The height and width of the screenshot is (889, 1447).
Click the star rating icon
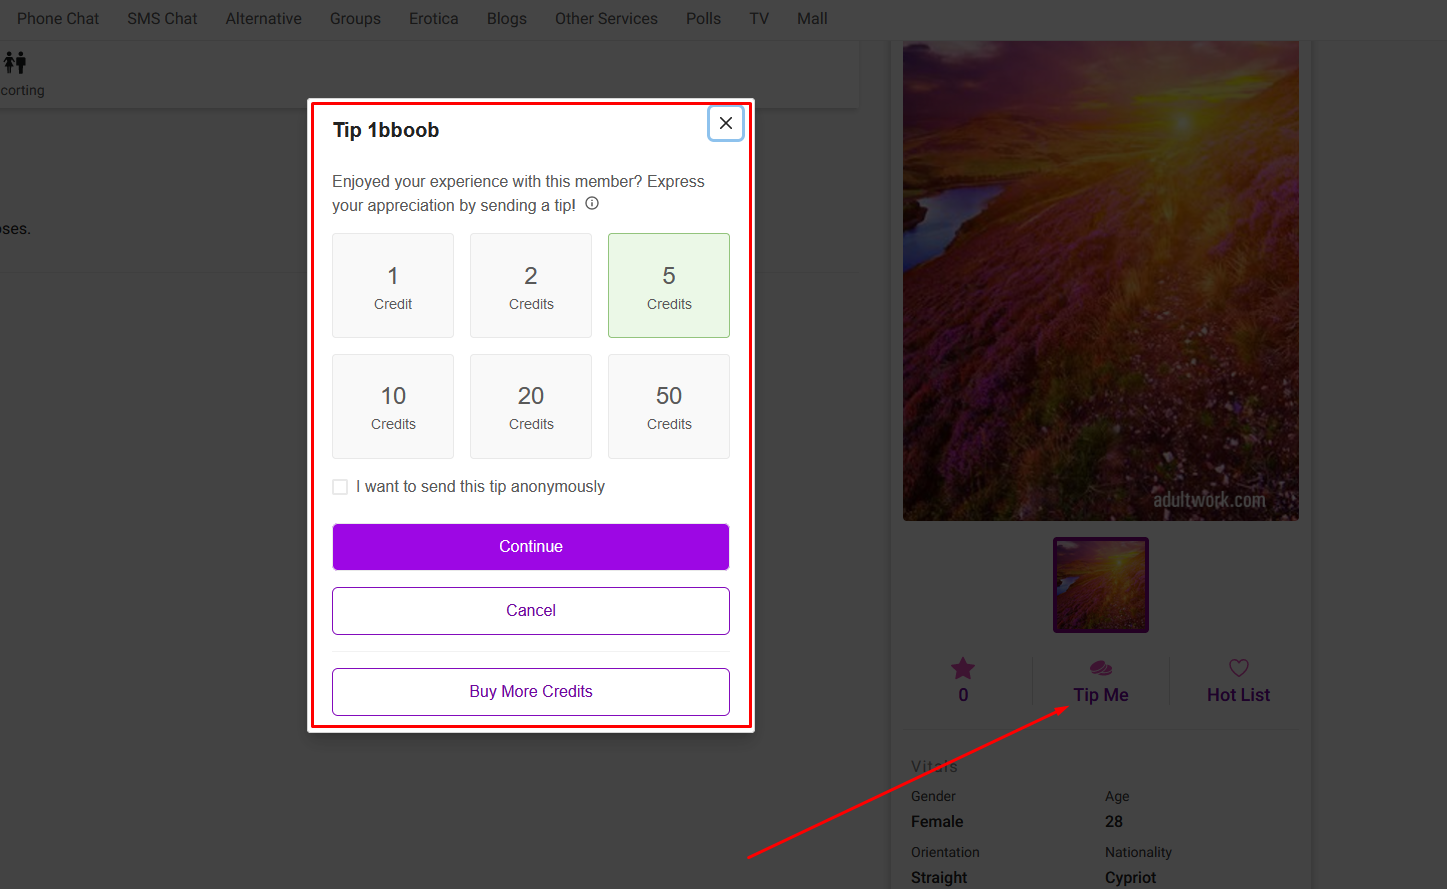point(963,668)
